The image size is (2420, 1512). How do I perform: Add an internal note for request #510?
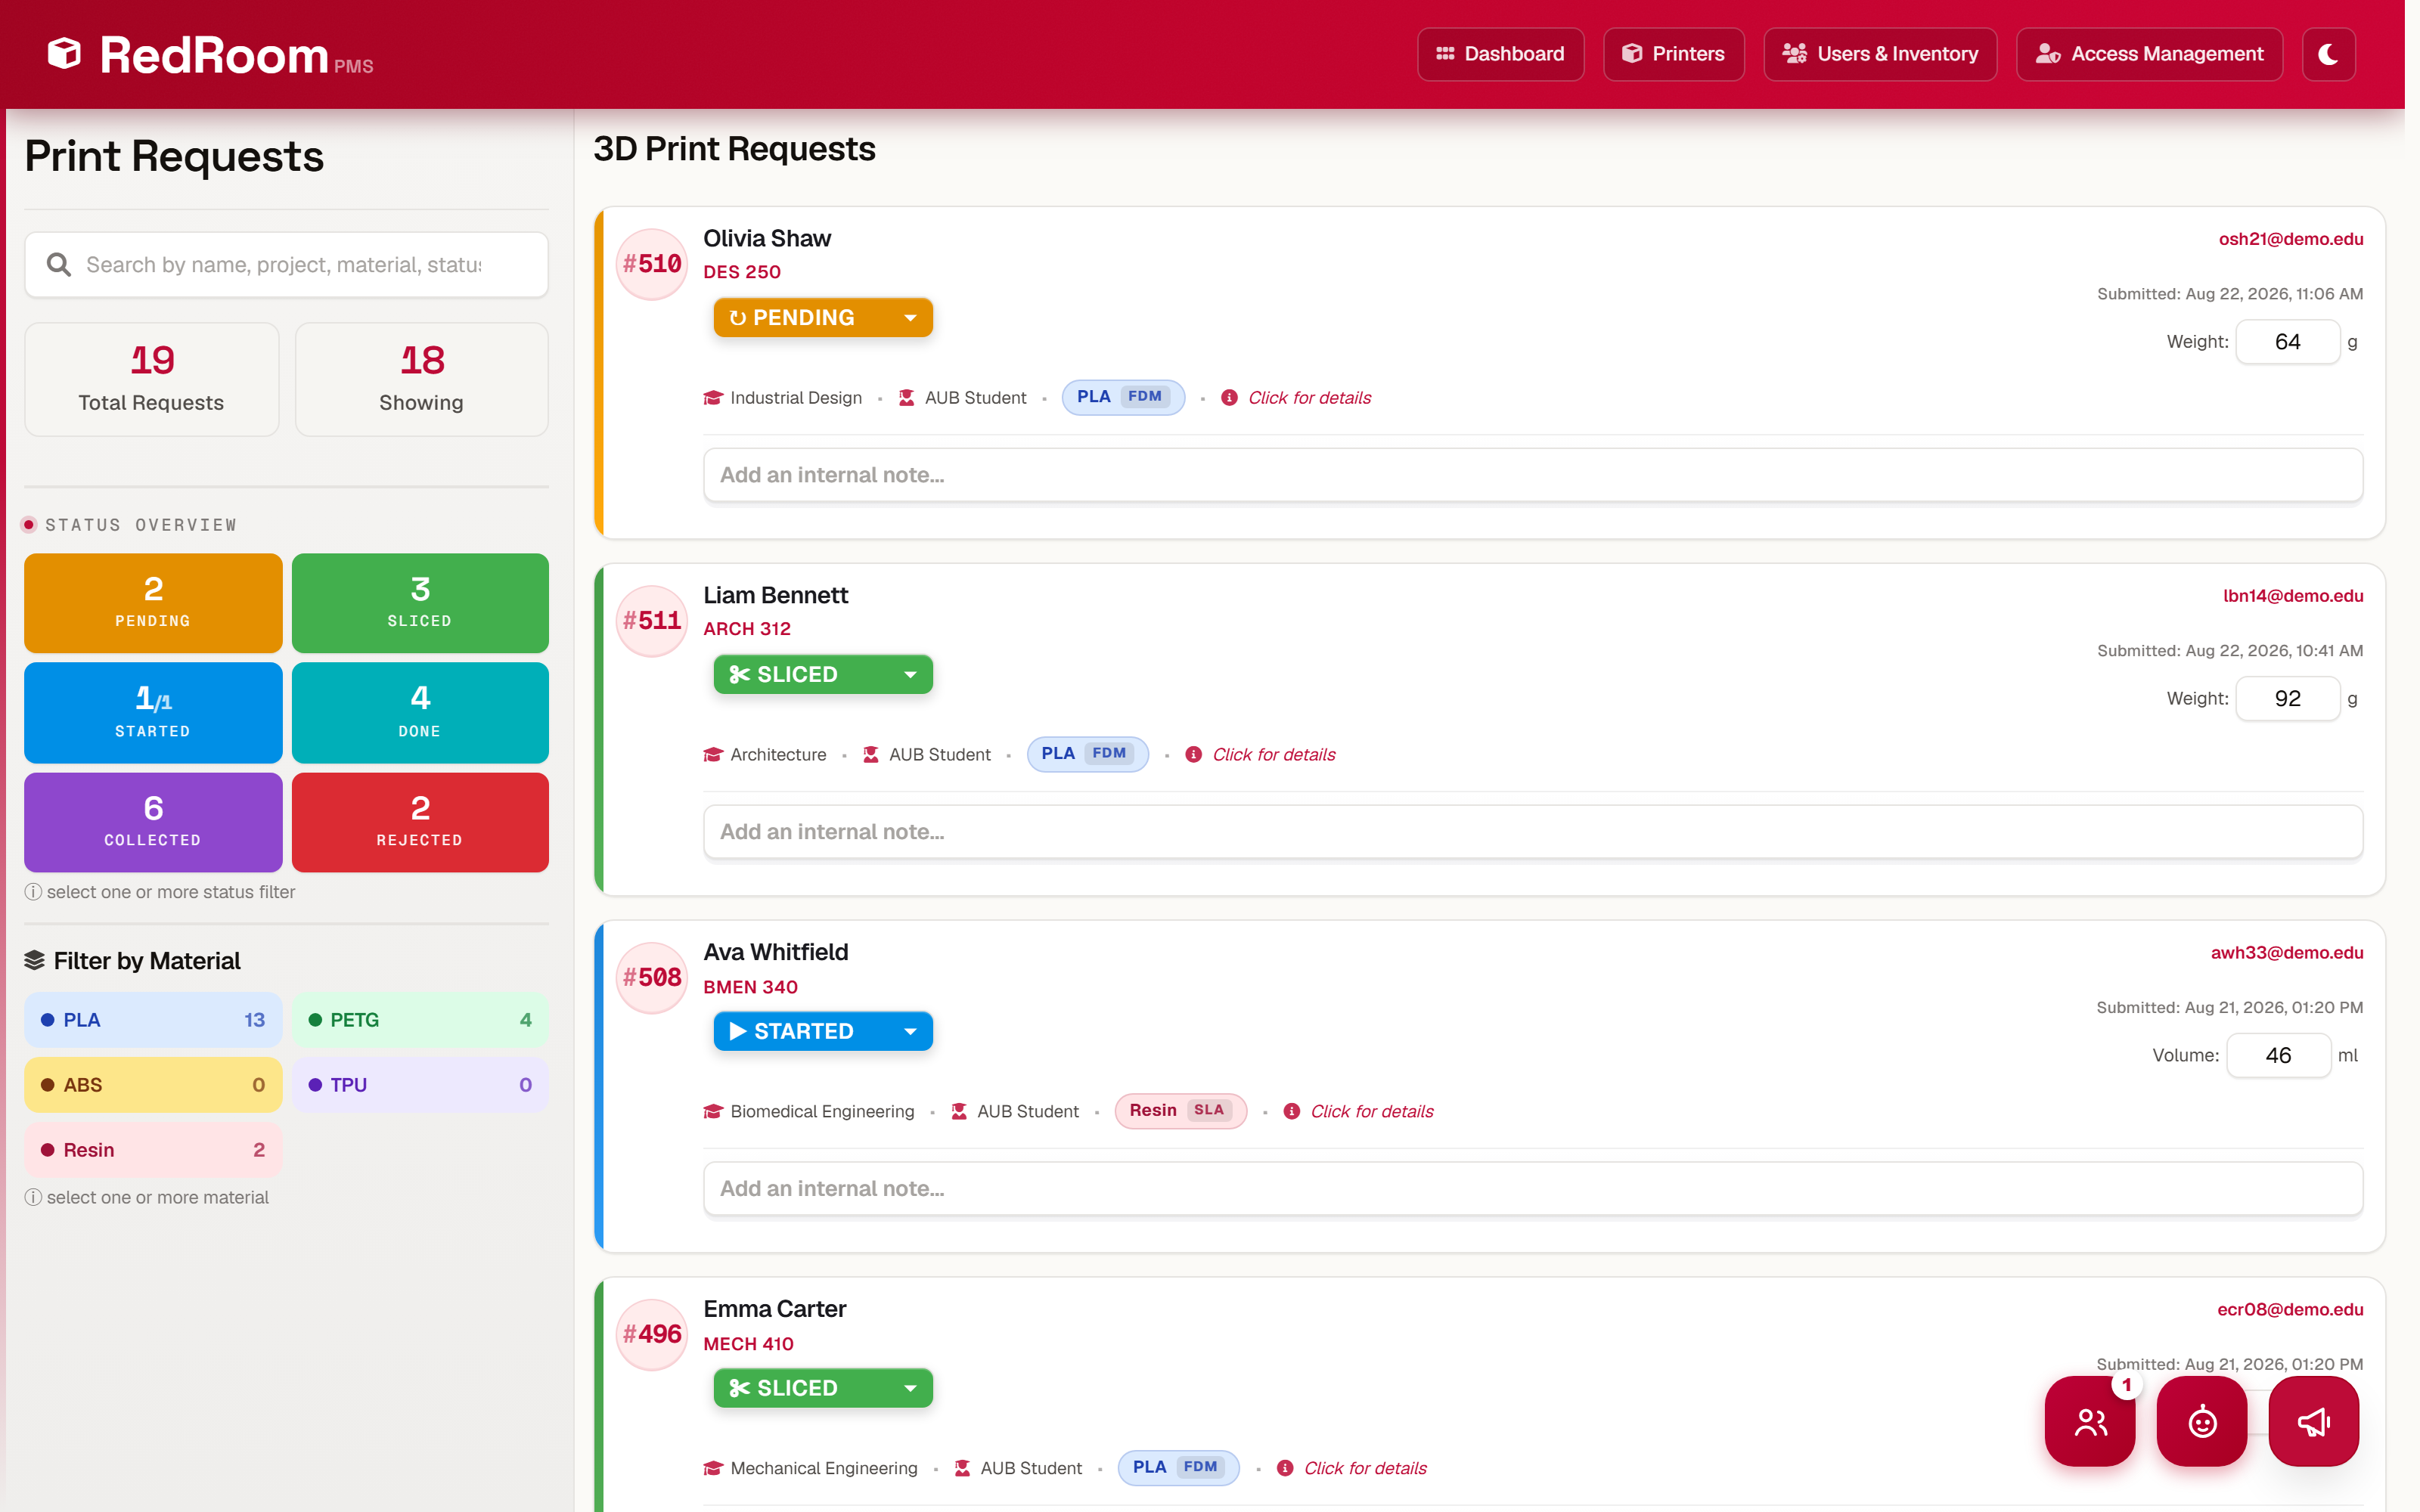pos(1533,475)
